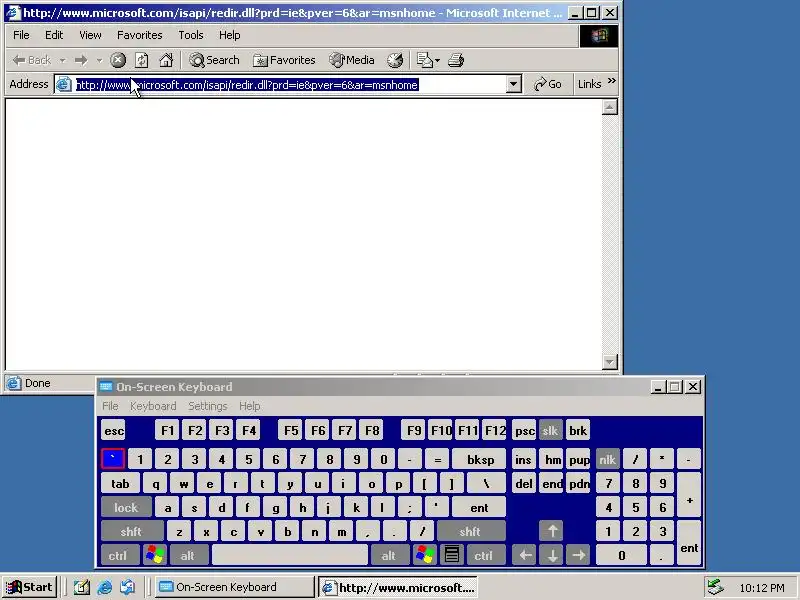Click the network icon in the system tray
This screenshot has height=600, width=800.
715,587
